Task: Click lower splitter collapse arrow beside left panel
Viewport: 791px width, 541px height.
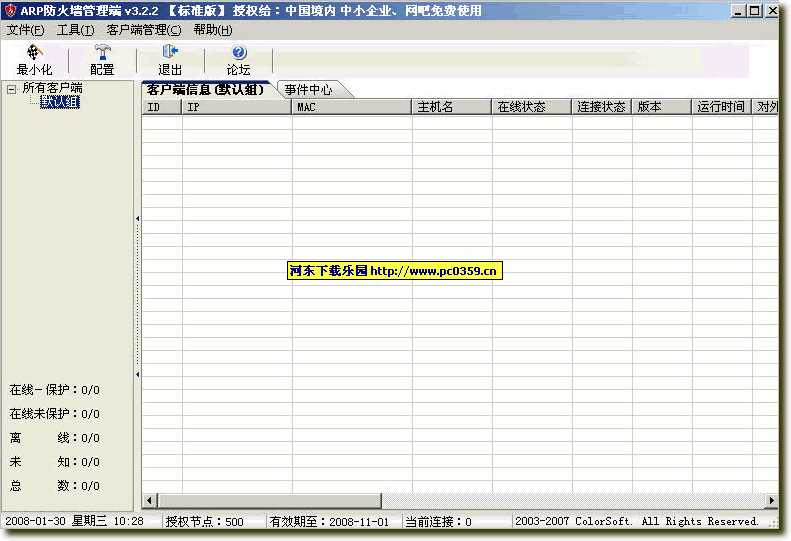Action: [137, 374]
